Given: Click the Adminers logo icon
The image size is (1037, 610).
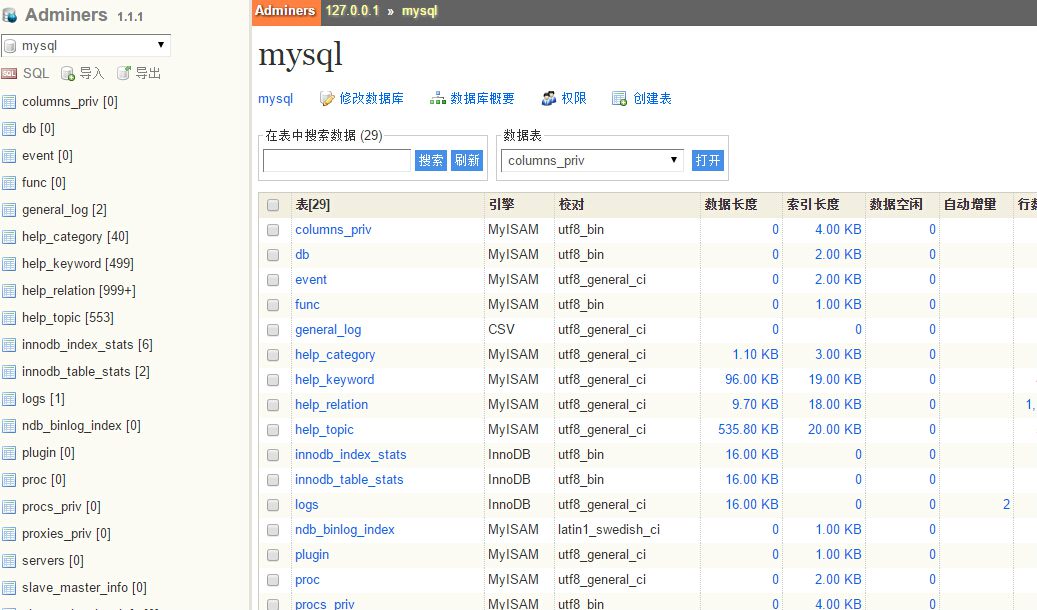Looking at the screenshot, I should point(10,15).
